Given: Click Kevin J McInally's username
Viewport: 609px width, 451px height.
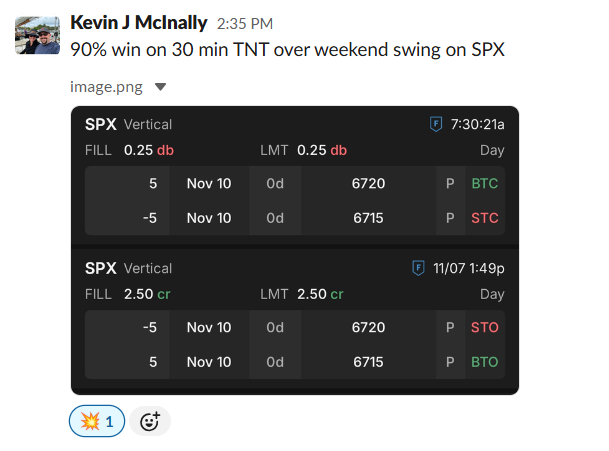Looking at the screenshot, I should coord(139,22).
